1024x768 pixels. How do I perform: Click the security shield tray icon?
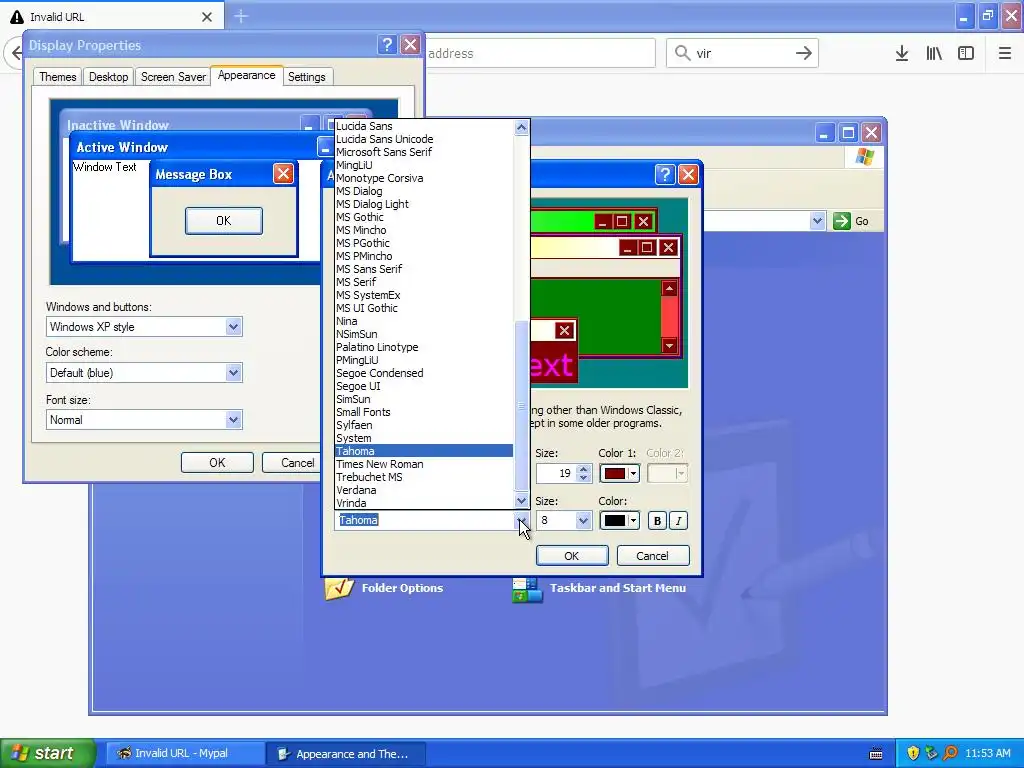click(913, 753)
